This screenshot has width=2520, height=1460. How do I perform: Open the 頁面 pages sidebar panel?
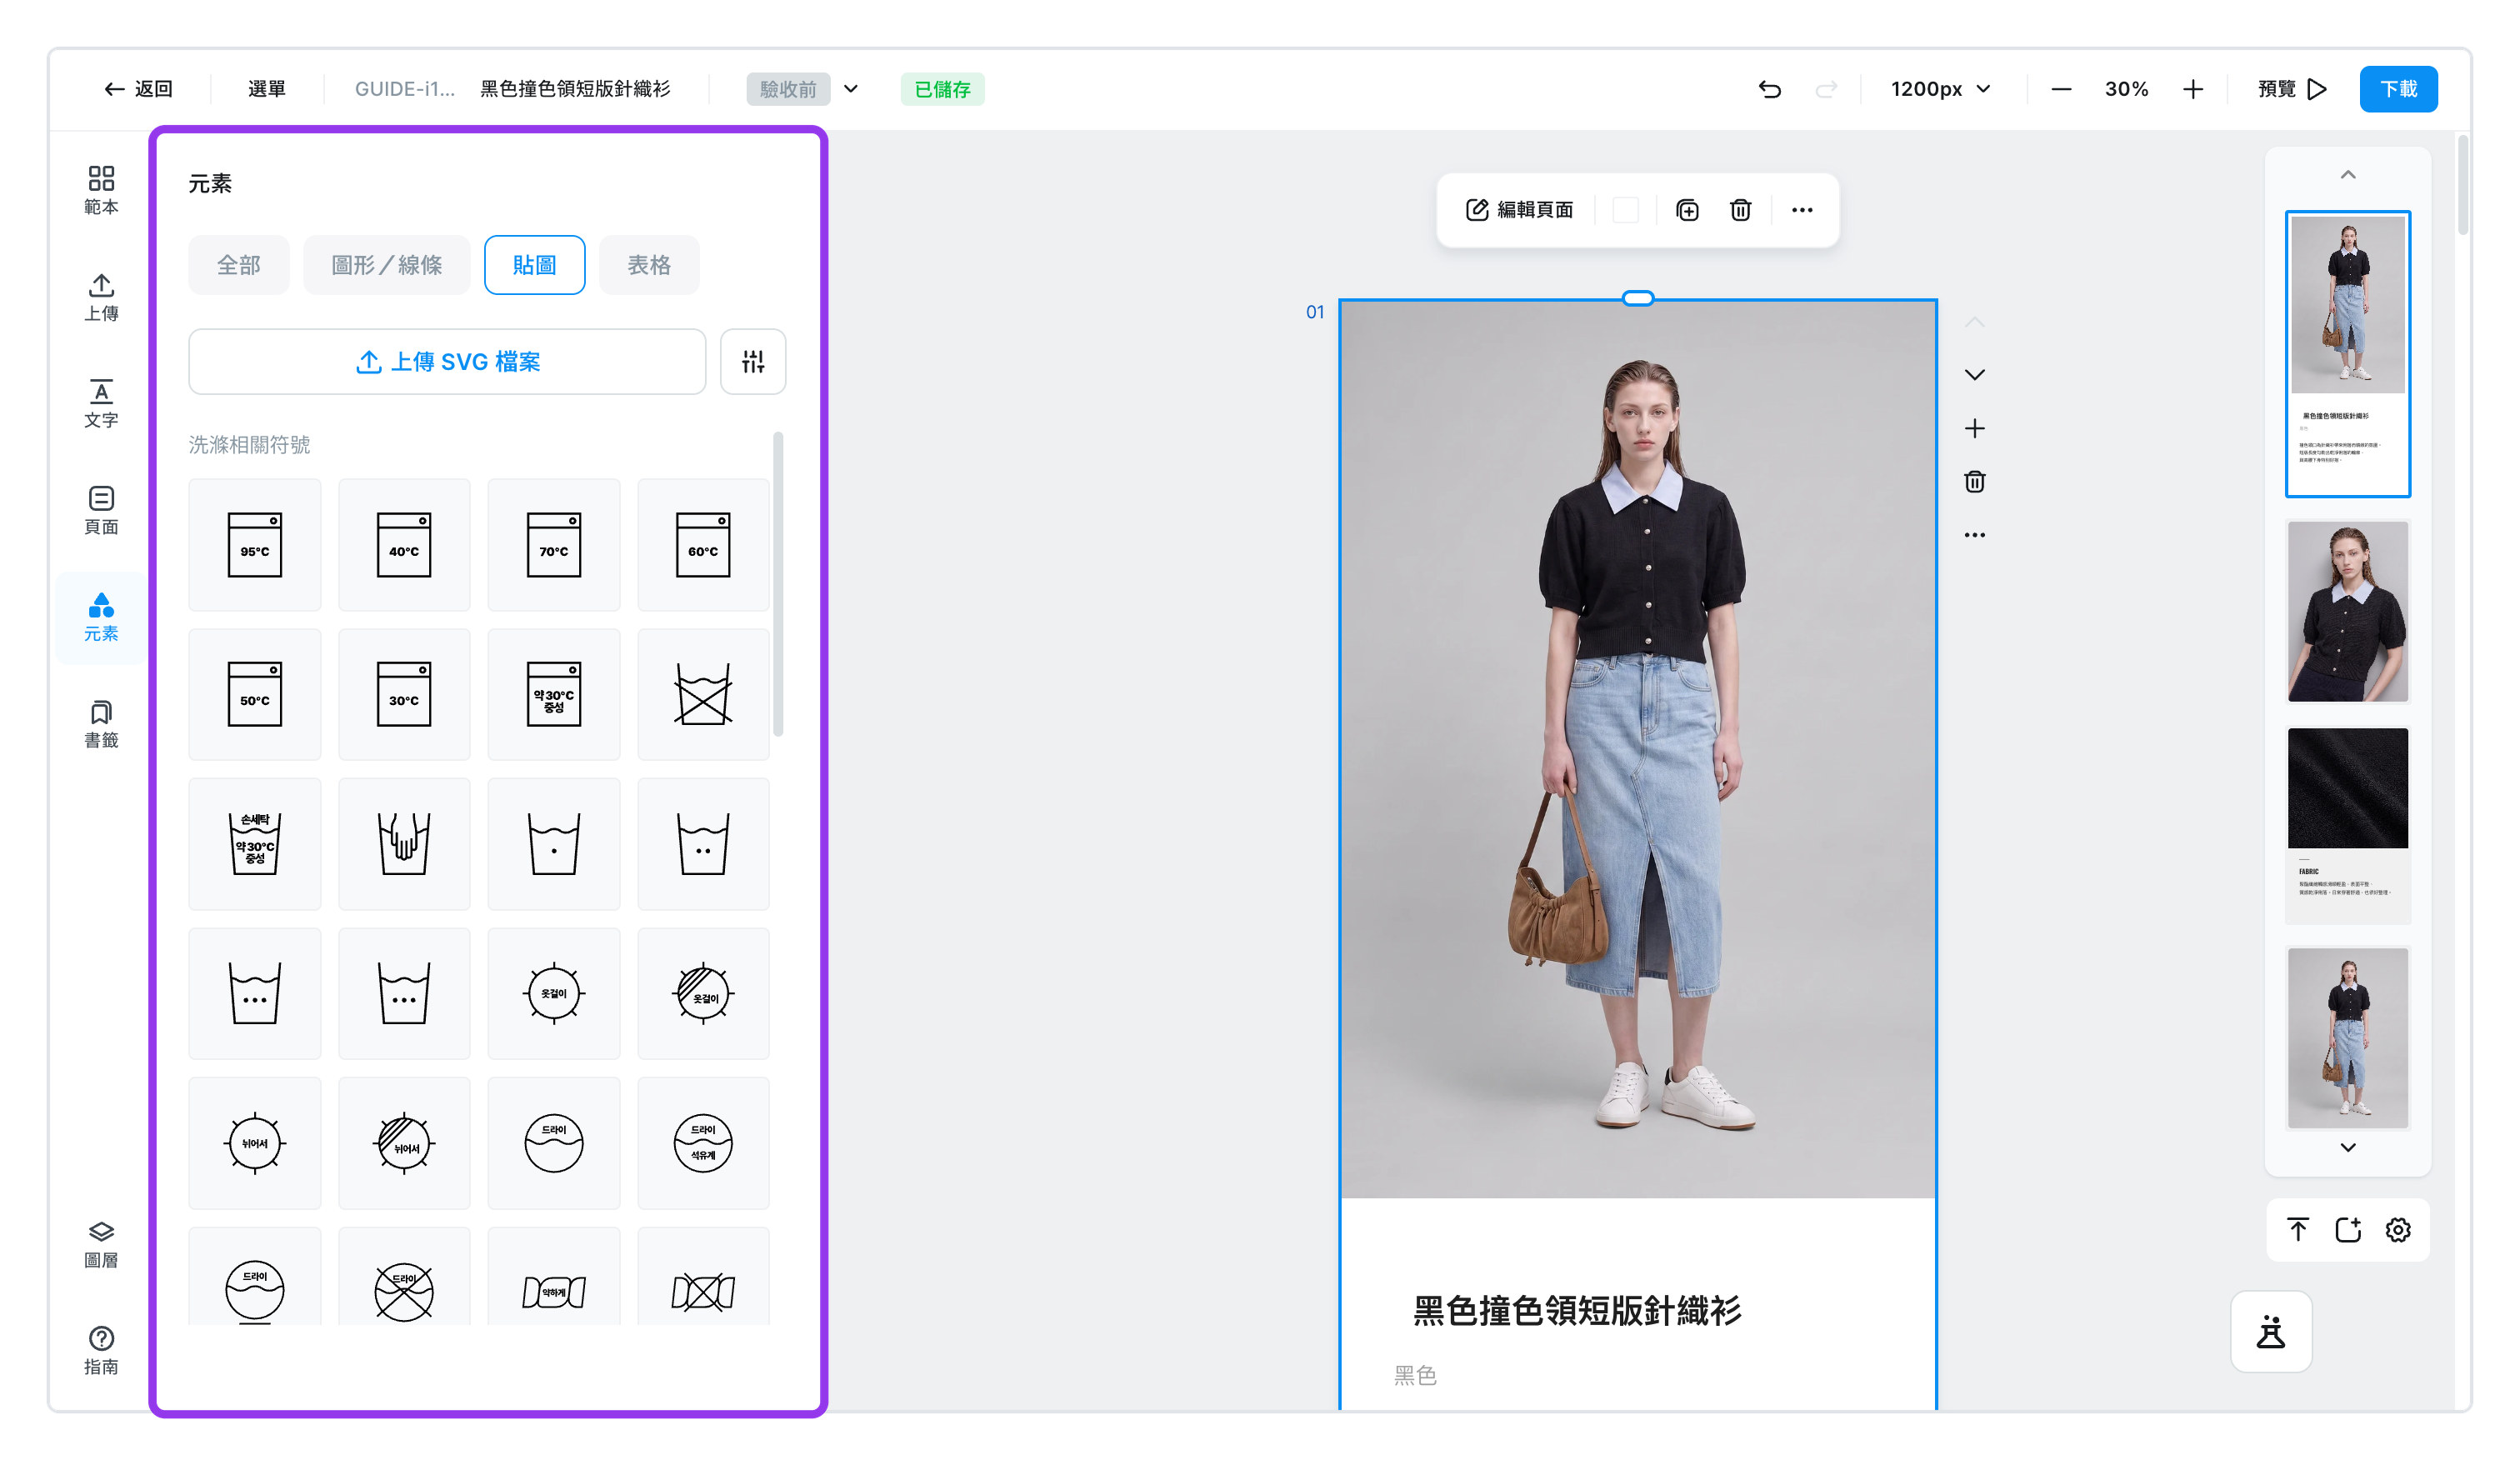[x=101, y=510]
